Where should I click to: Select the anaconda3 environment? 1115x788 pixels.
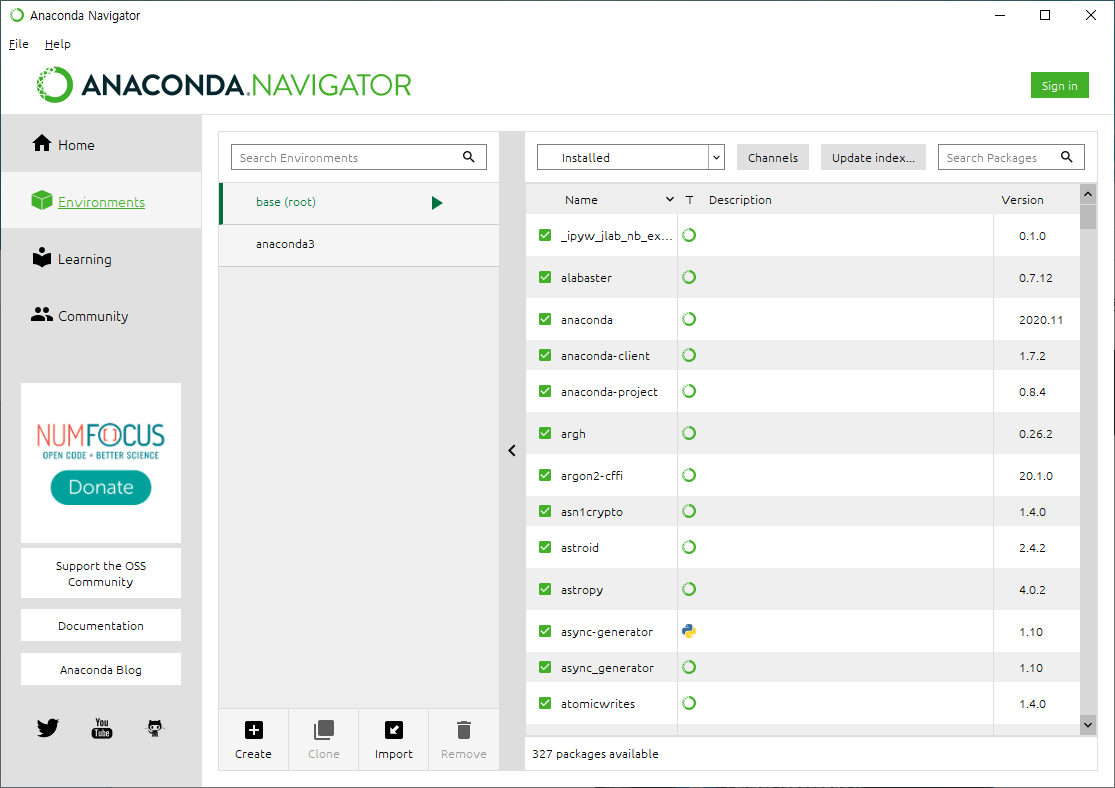[x=359, y=244]
